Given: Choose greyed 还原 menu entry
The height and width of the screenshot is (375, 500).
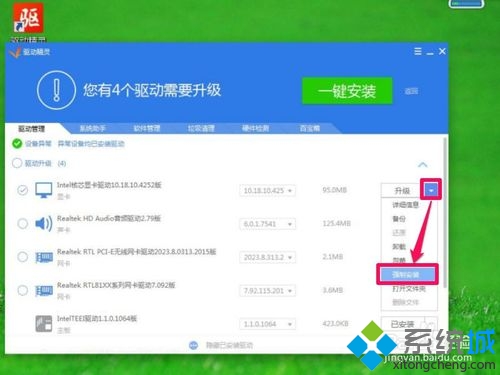Looking at the screenshot, I should (x=399, y=233).
